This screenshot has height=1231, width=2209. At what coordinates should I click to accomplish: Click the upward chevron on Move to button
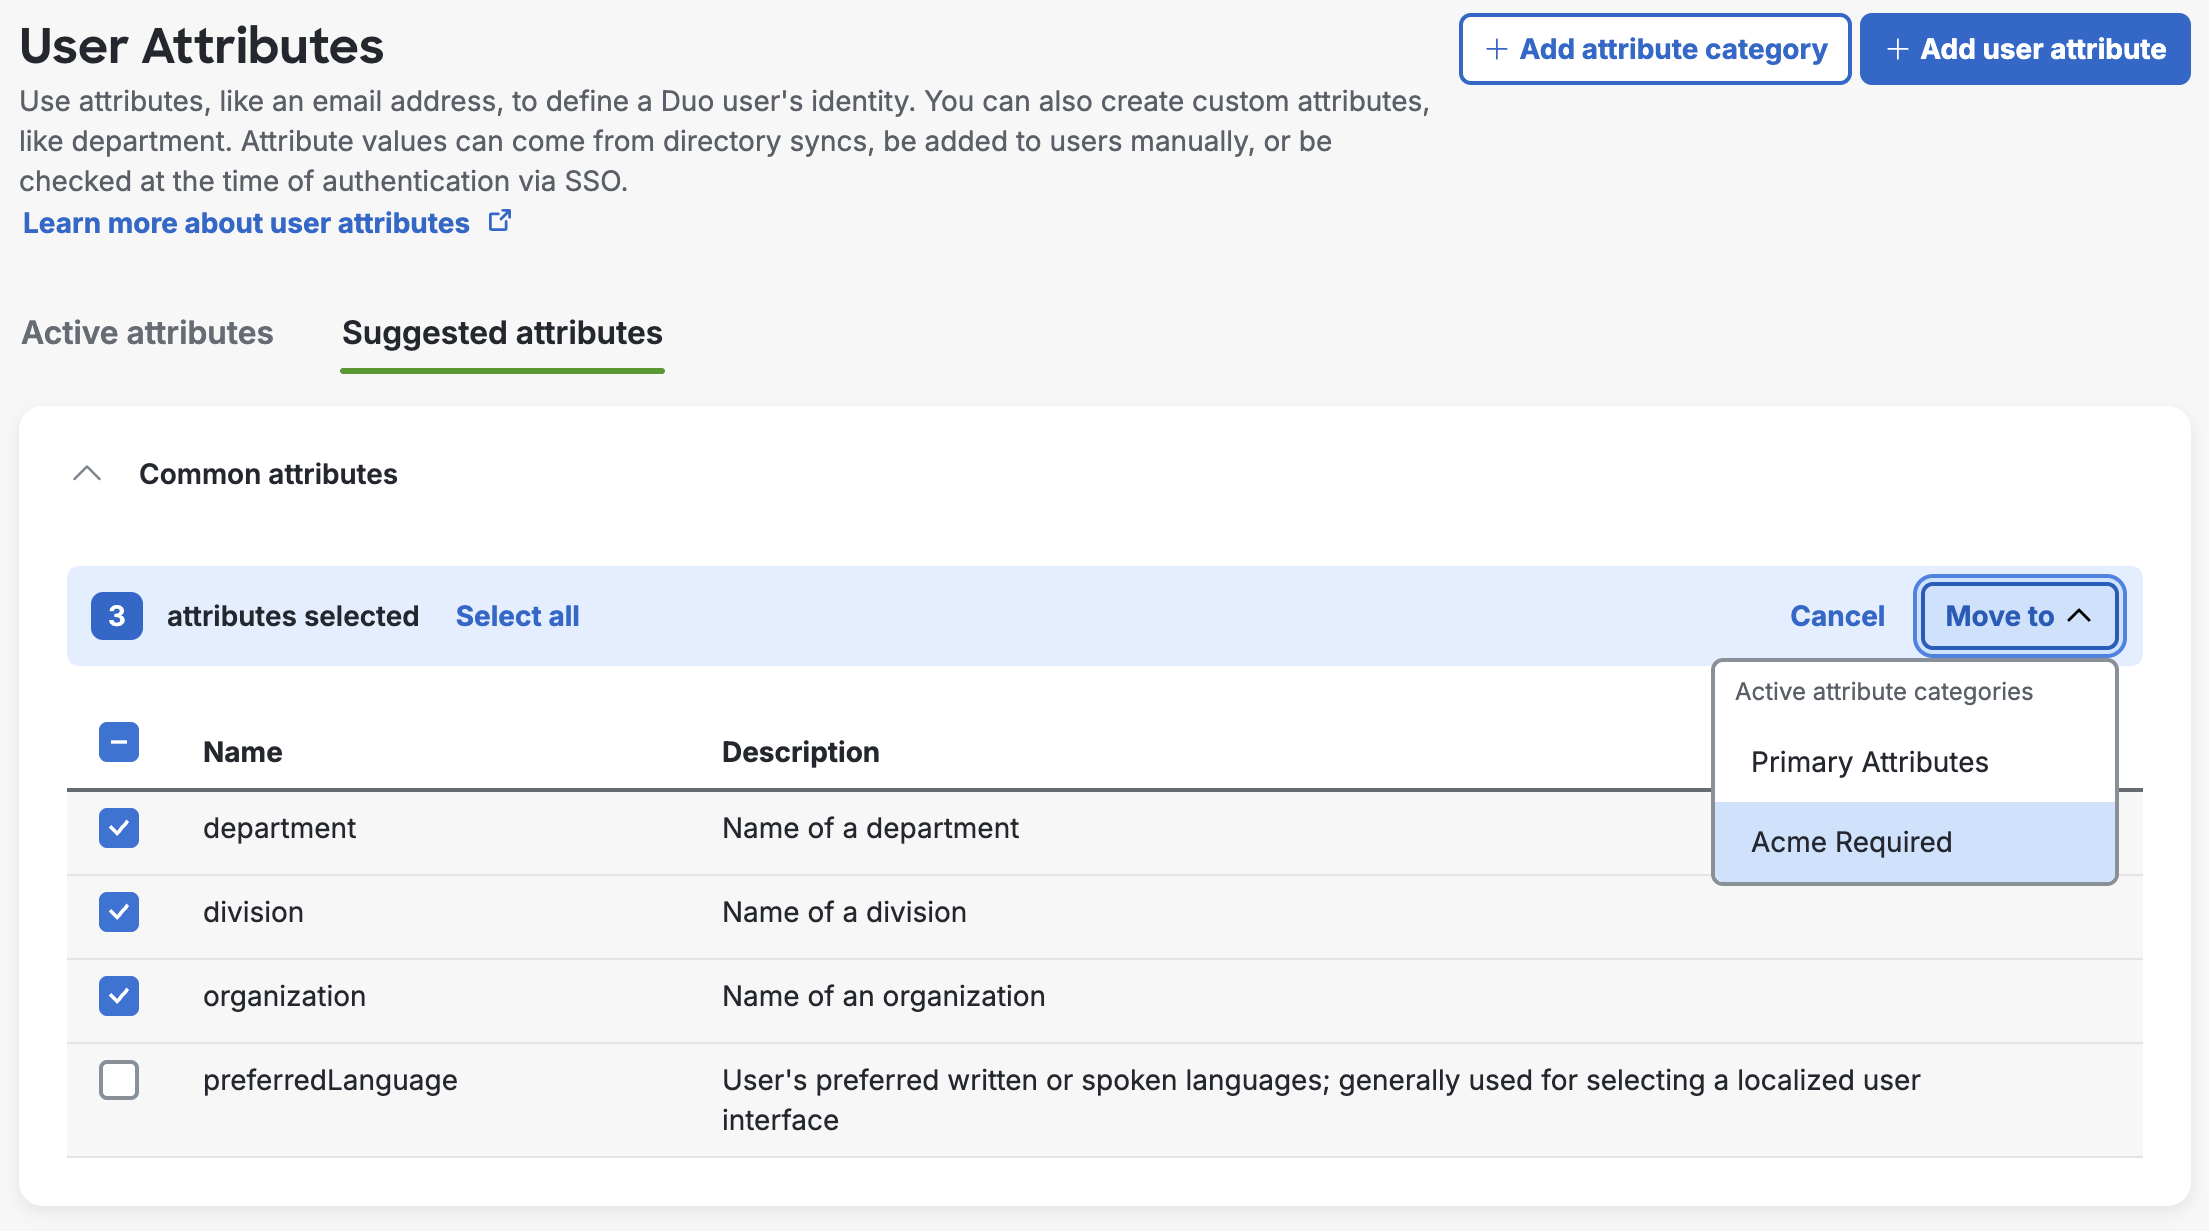[x=2081, y=617]
